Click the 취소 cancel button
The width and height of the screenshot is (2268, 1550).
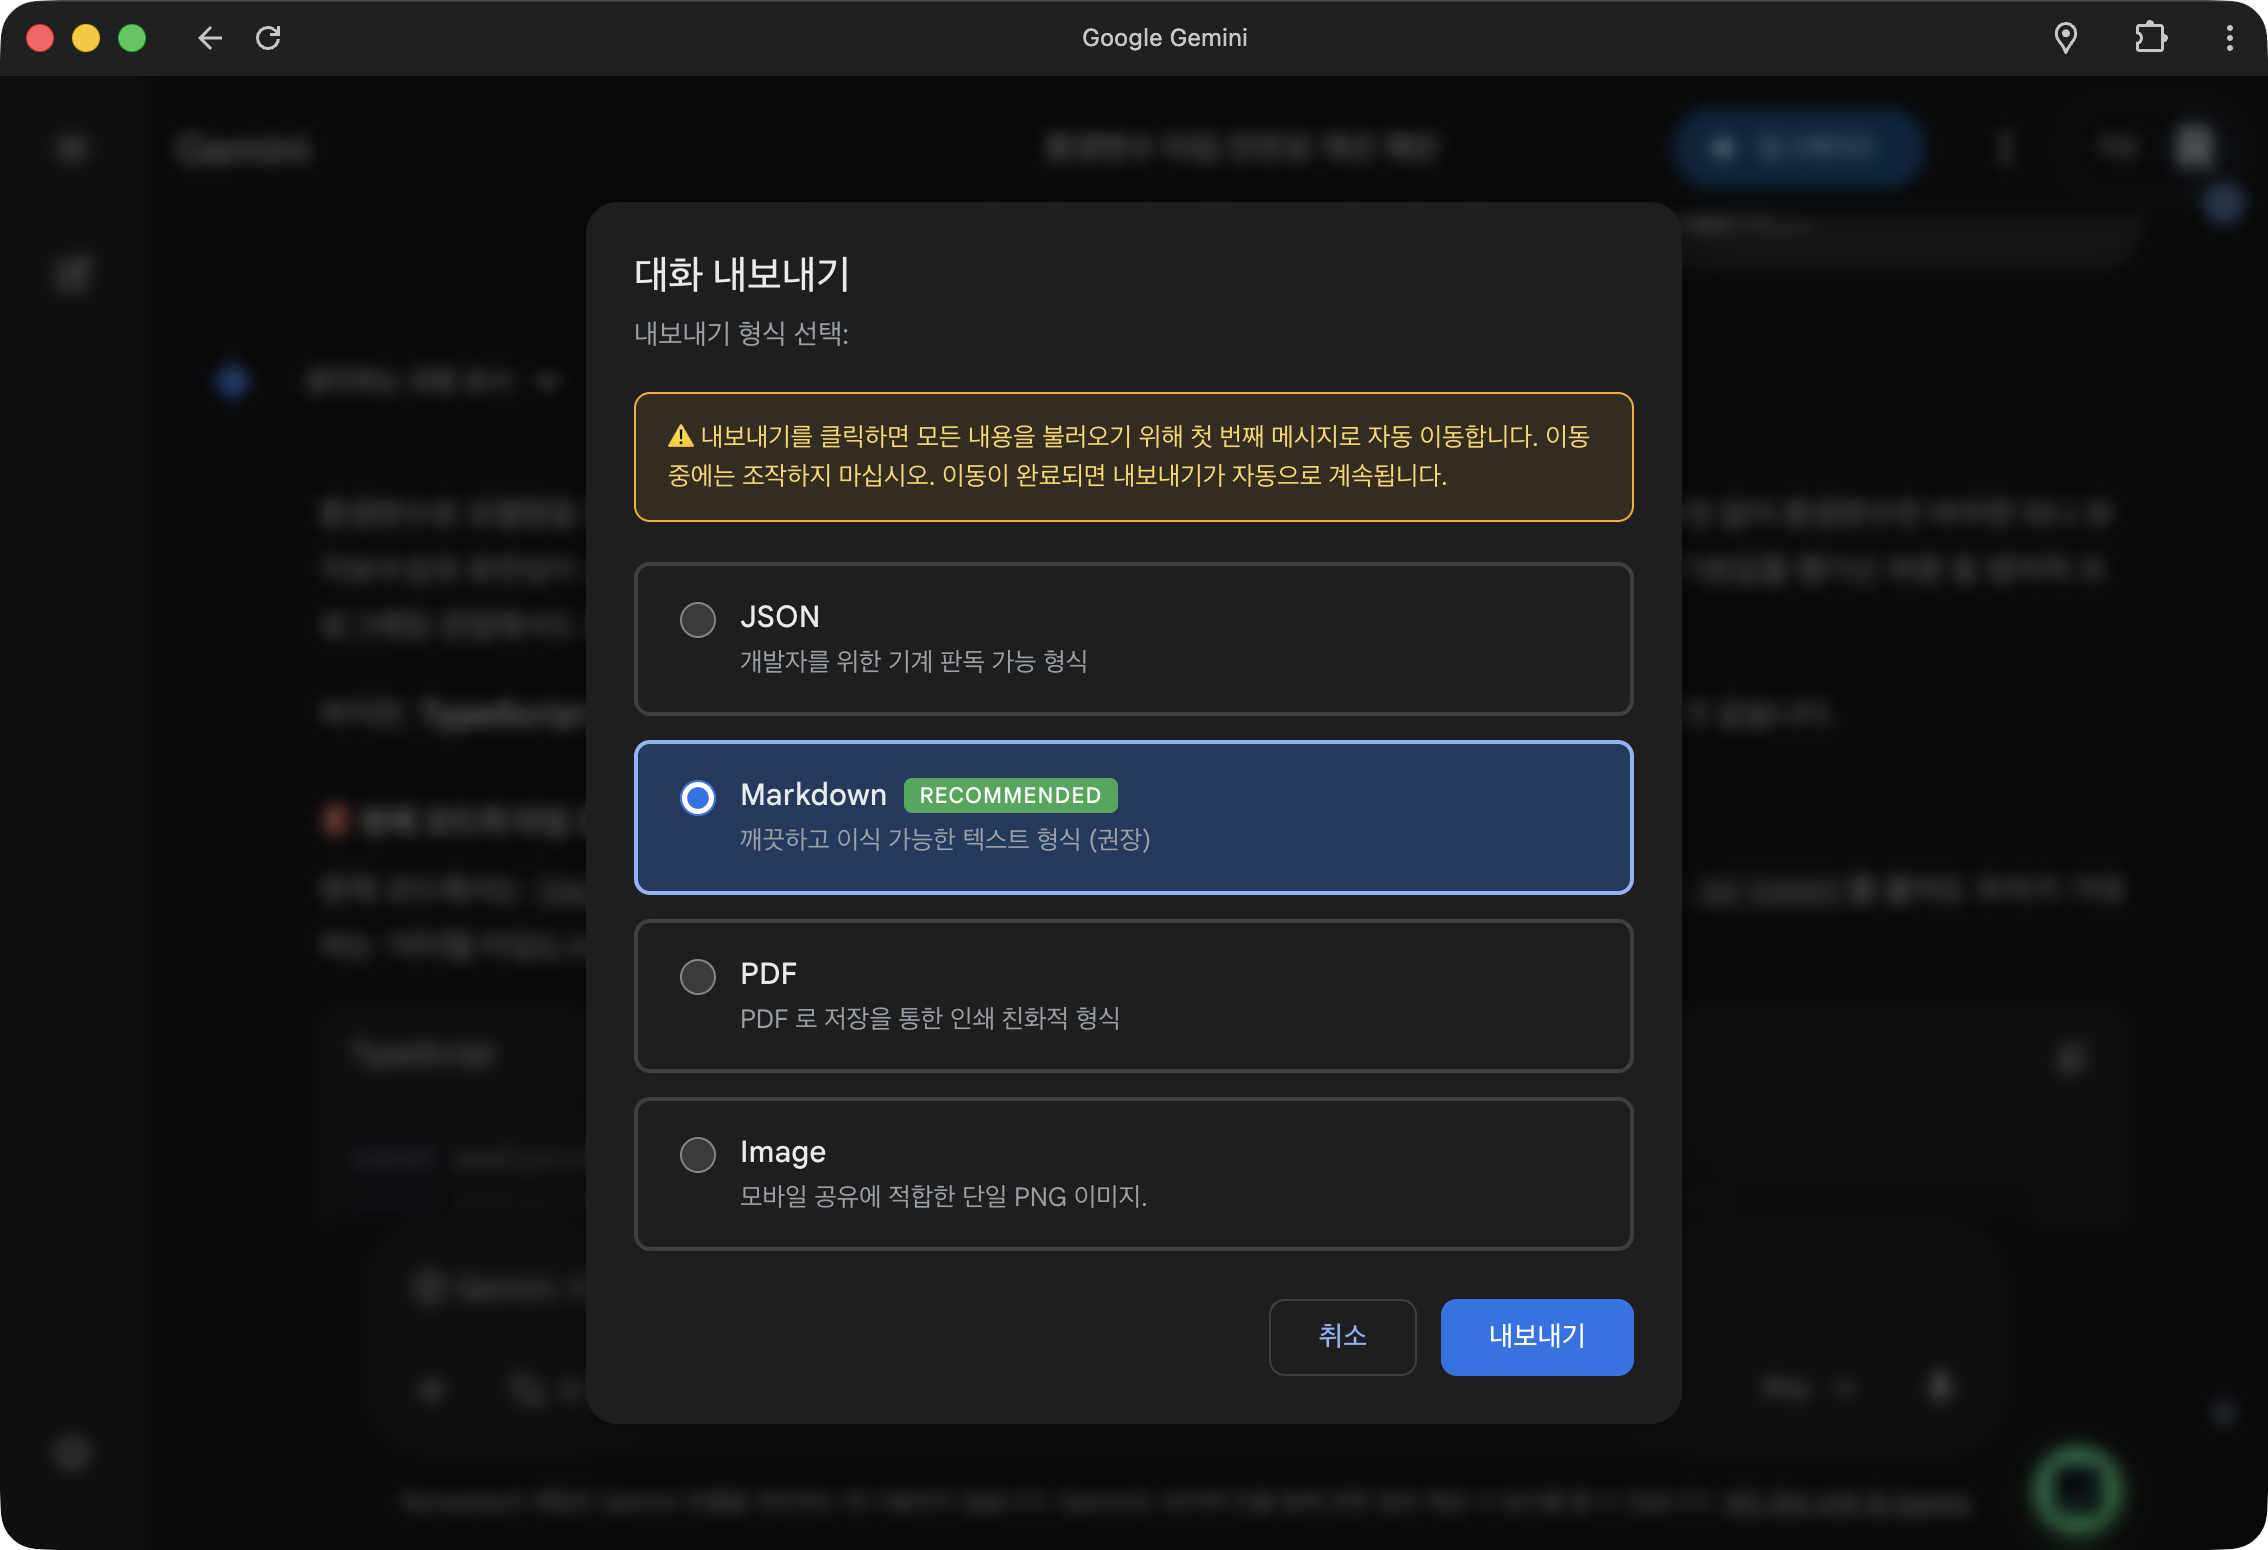point(1342,1336)
